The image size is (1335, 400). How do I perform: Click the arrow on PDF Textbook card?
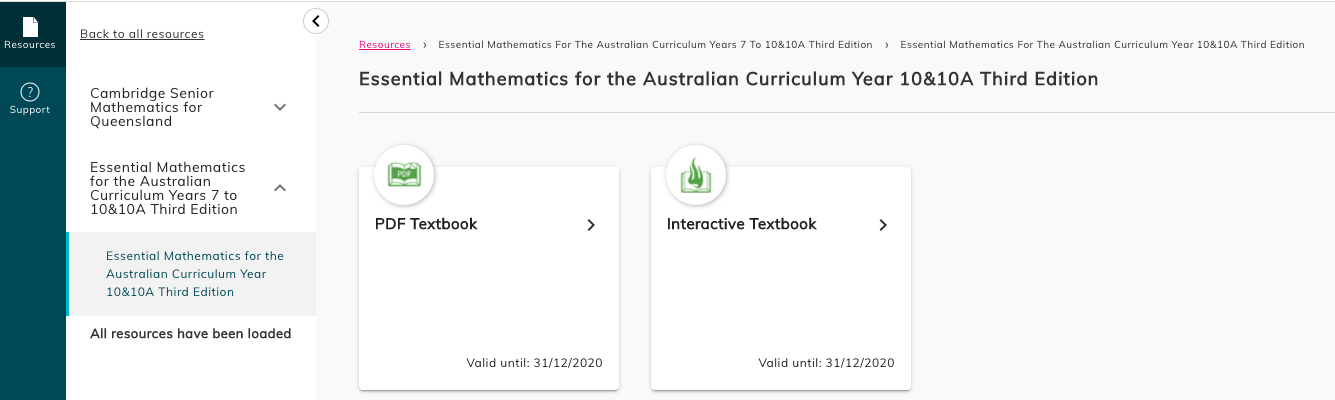591,225
